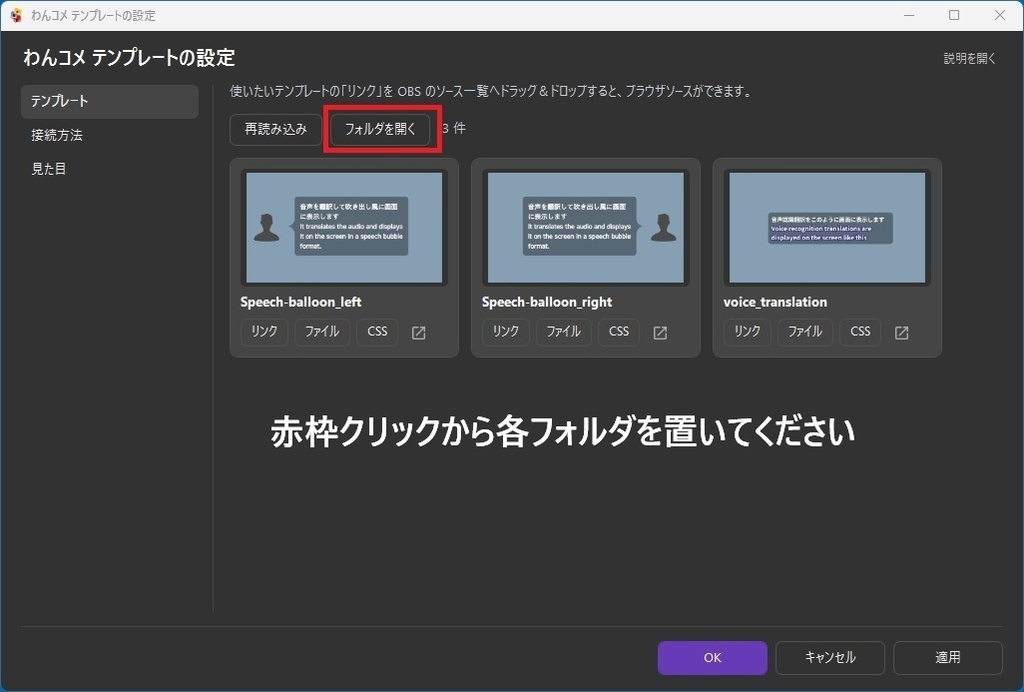Image resolution: width=1024 pixels, height=692 pixels.
Task: Open the 見た目 sidebar tab
Action: (x=110, y=169)
